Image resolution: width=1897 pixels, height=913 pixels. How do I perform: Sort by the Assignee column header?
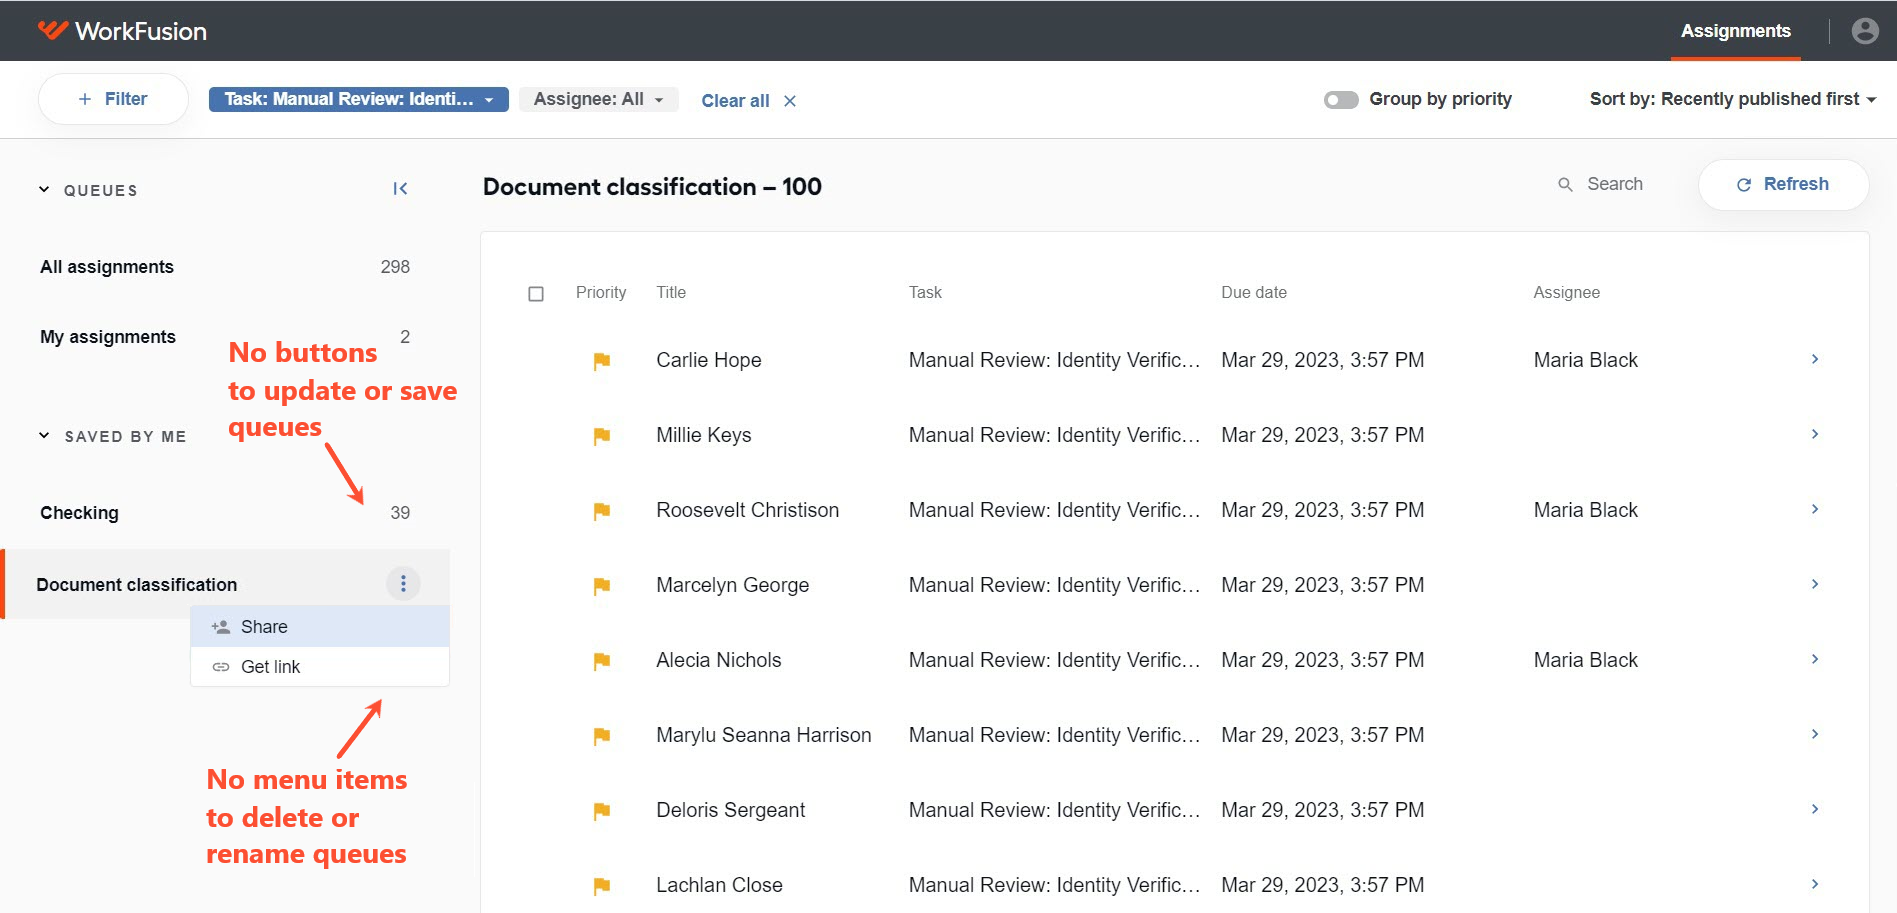(x=1567, y=292)
